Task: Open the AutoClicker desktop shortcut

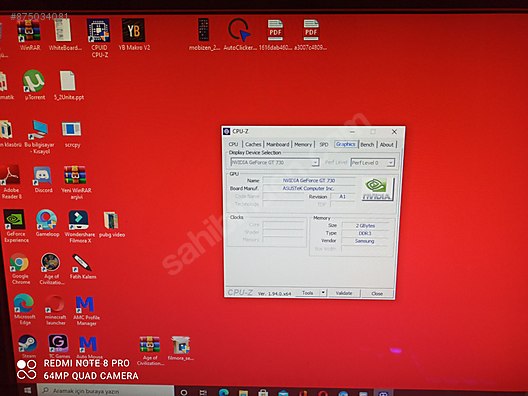Action: click(x=240, y=34)
